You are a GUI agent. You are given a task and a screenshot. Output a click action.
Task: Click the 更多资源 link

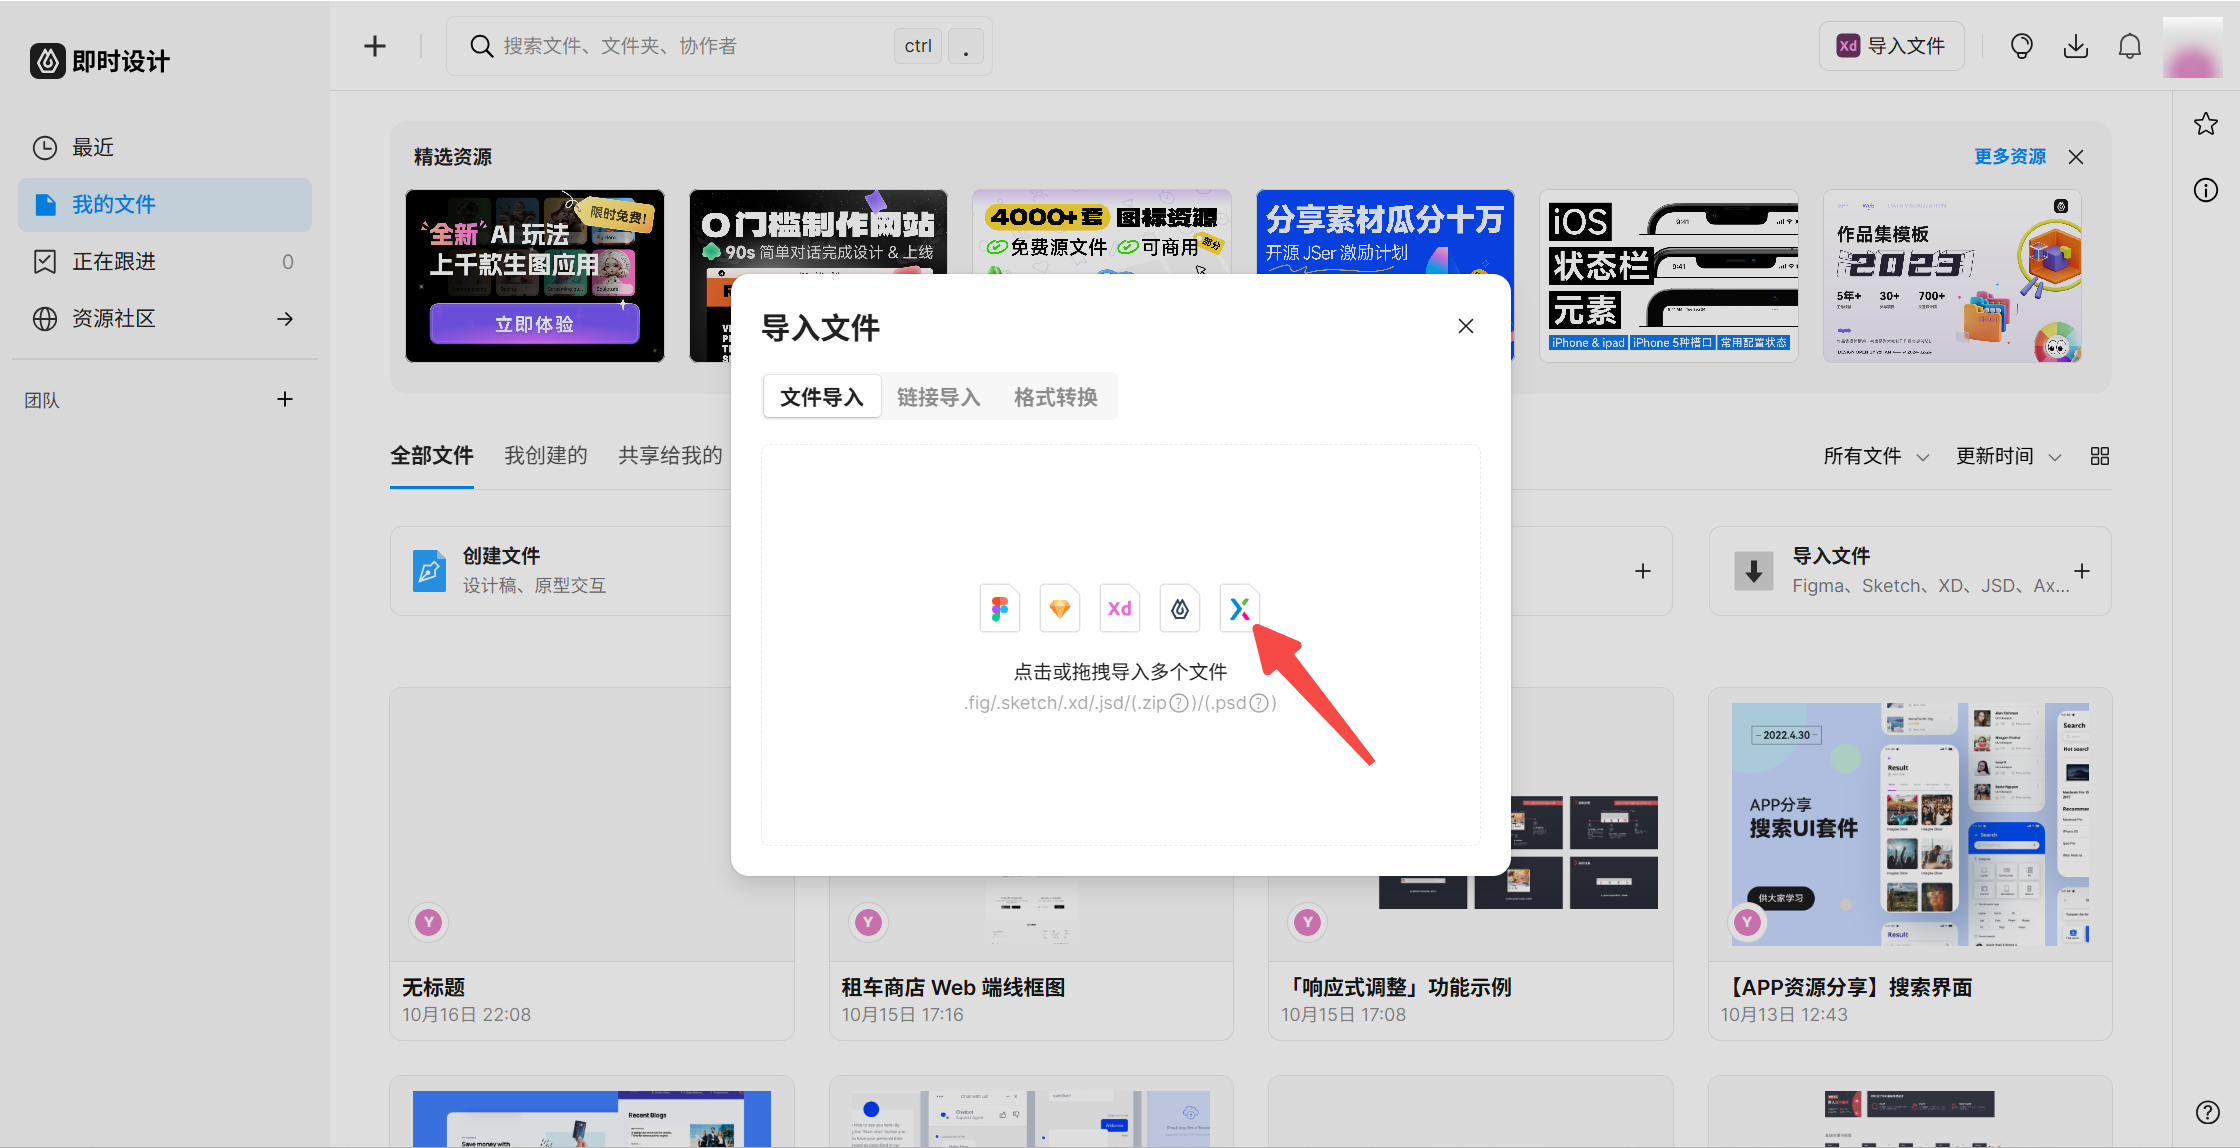(2009, 156)
